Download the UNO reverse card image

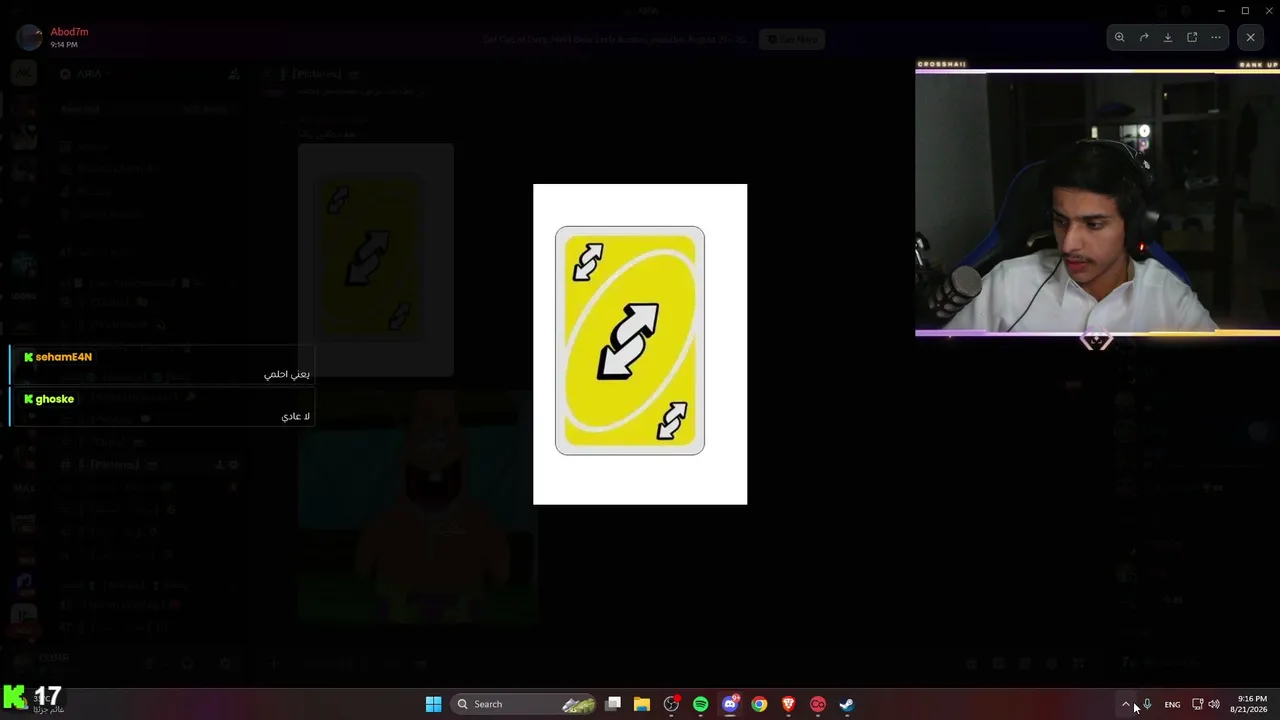point(1168,38)
